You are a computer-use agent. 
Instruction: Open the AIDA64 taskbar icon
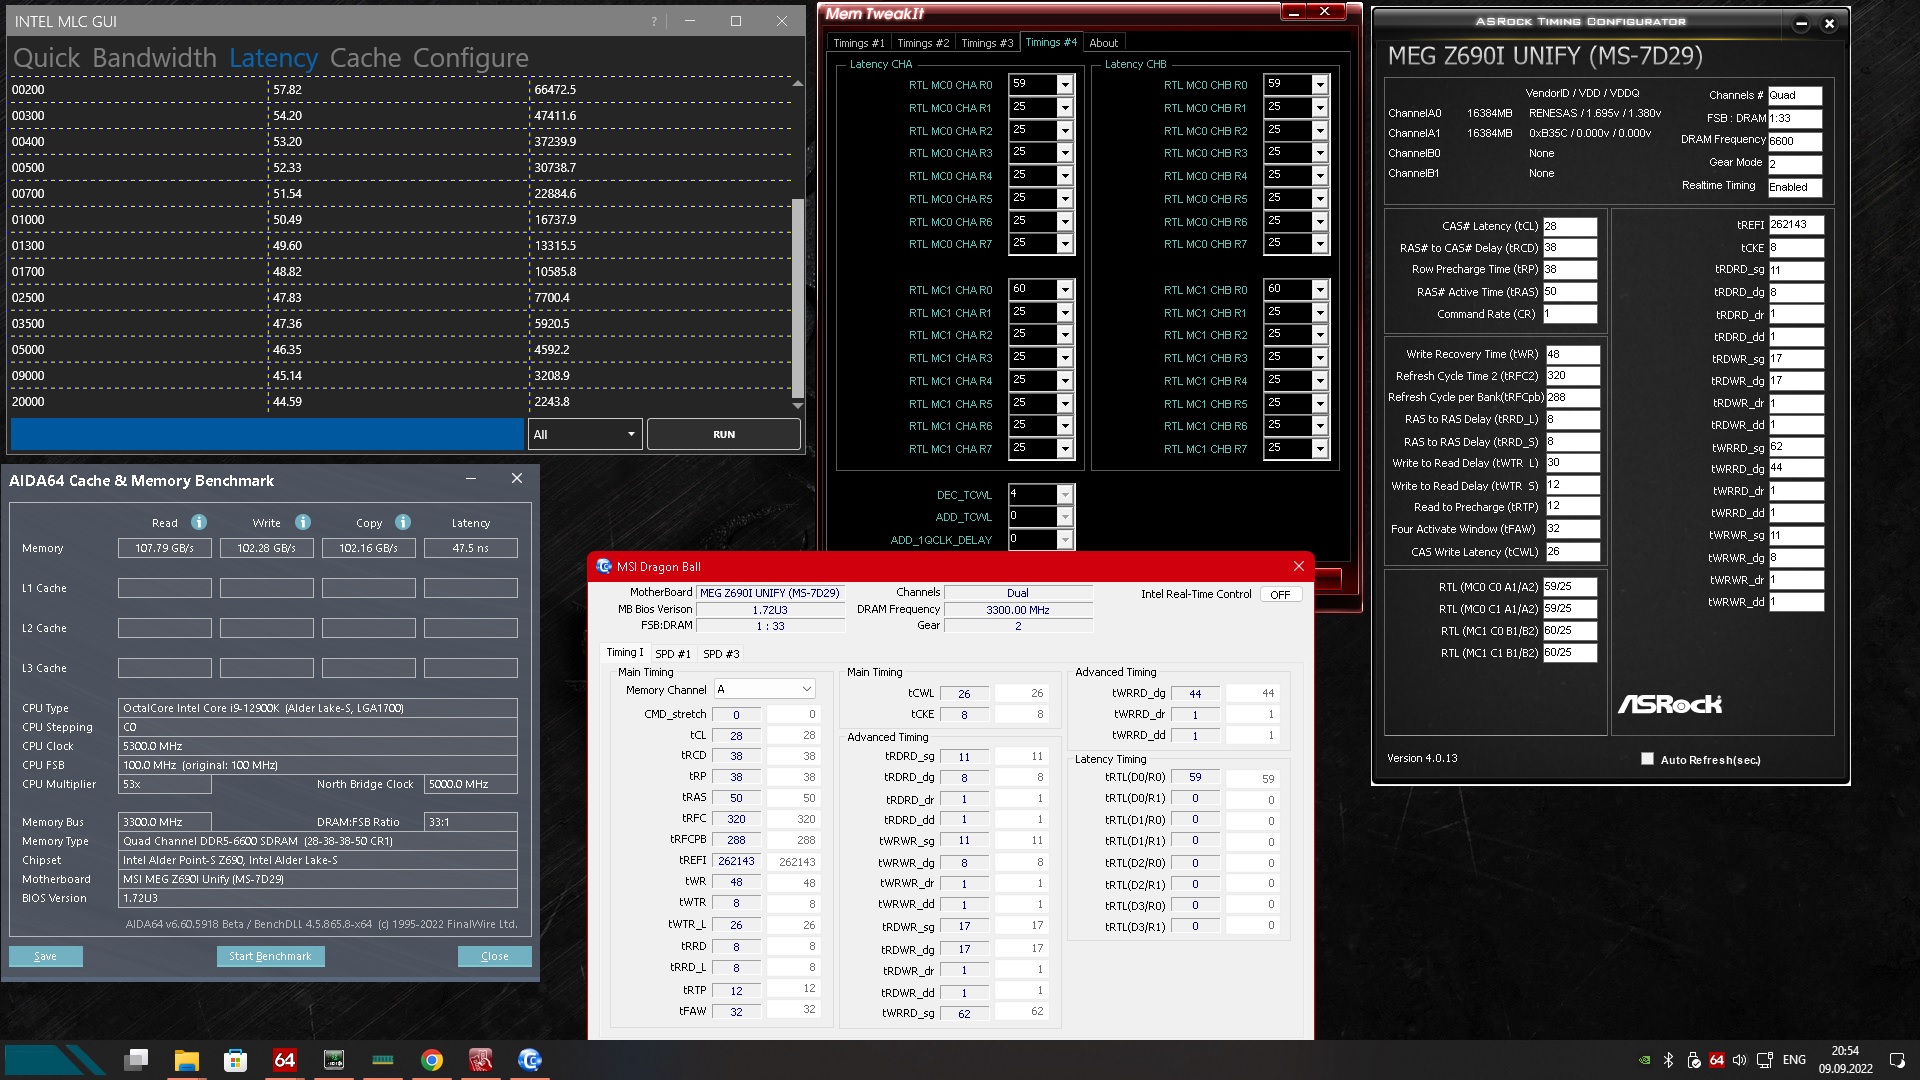pyautogui.click(x=284, y=1060)
